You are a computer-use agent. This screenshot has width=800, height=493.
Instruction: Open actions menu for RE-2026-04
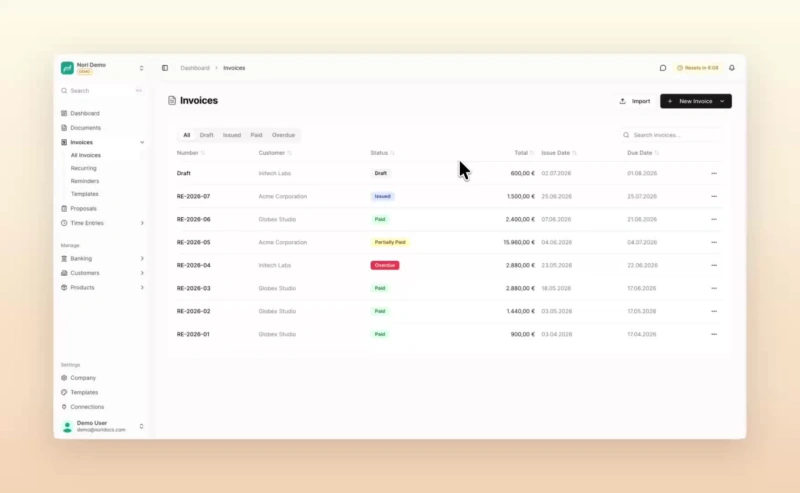pos(714,265)
